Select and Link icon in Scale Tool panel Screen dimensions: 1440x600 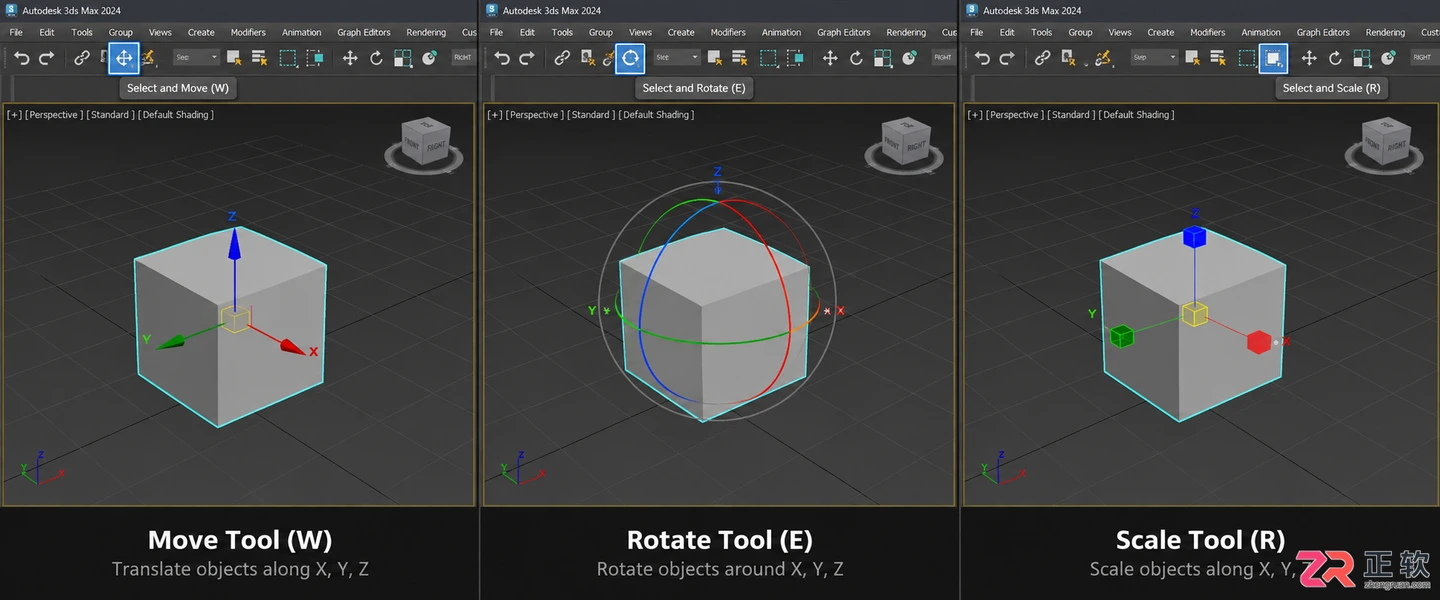point(1042,58)
